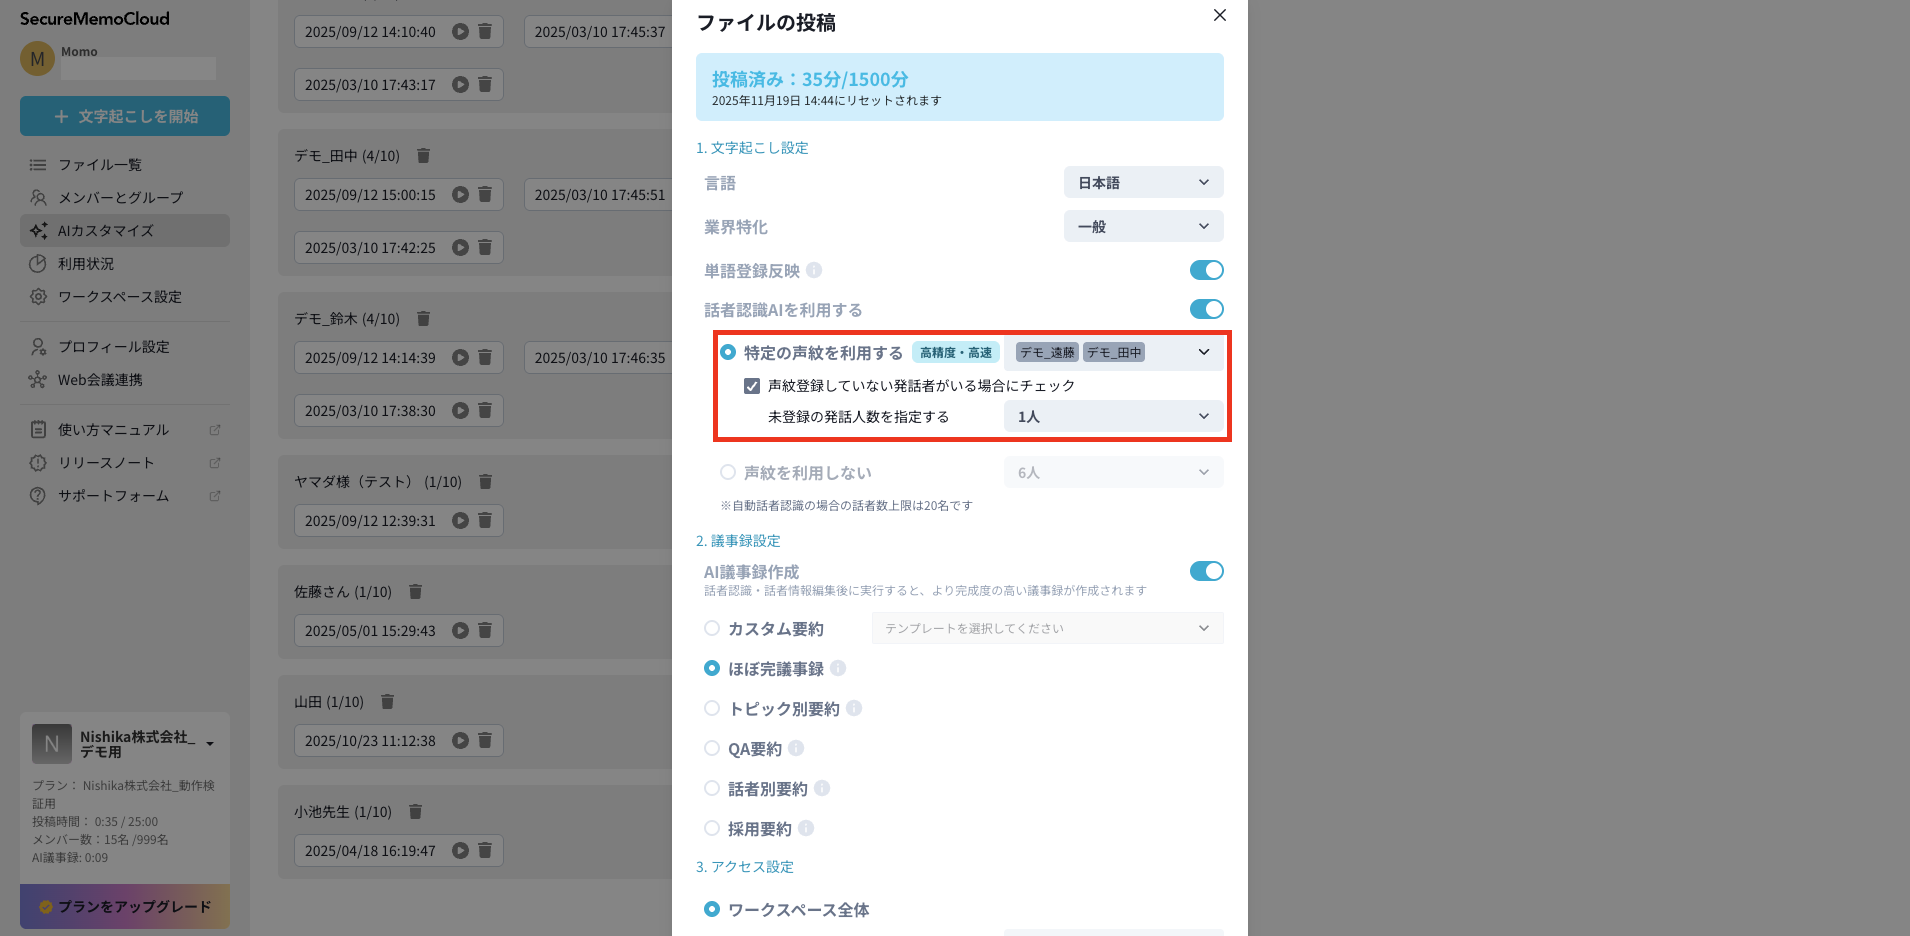
Task: Click the 文字起こしを開始 button
Action: click(x=125, y=116)
